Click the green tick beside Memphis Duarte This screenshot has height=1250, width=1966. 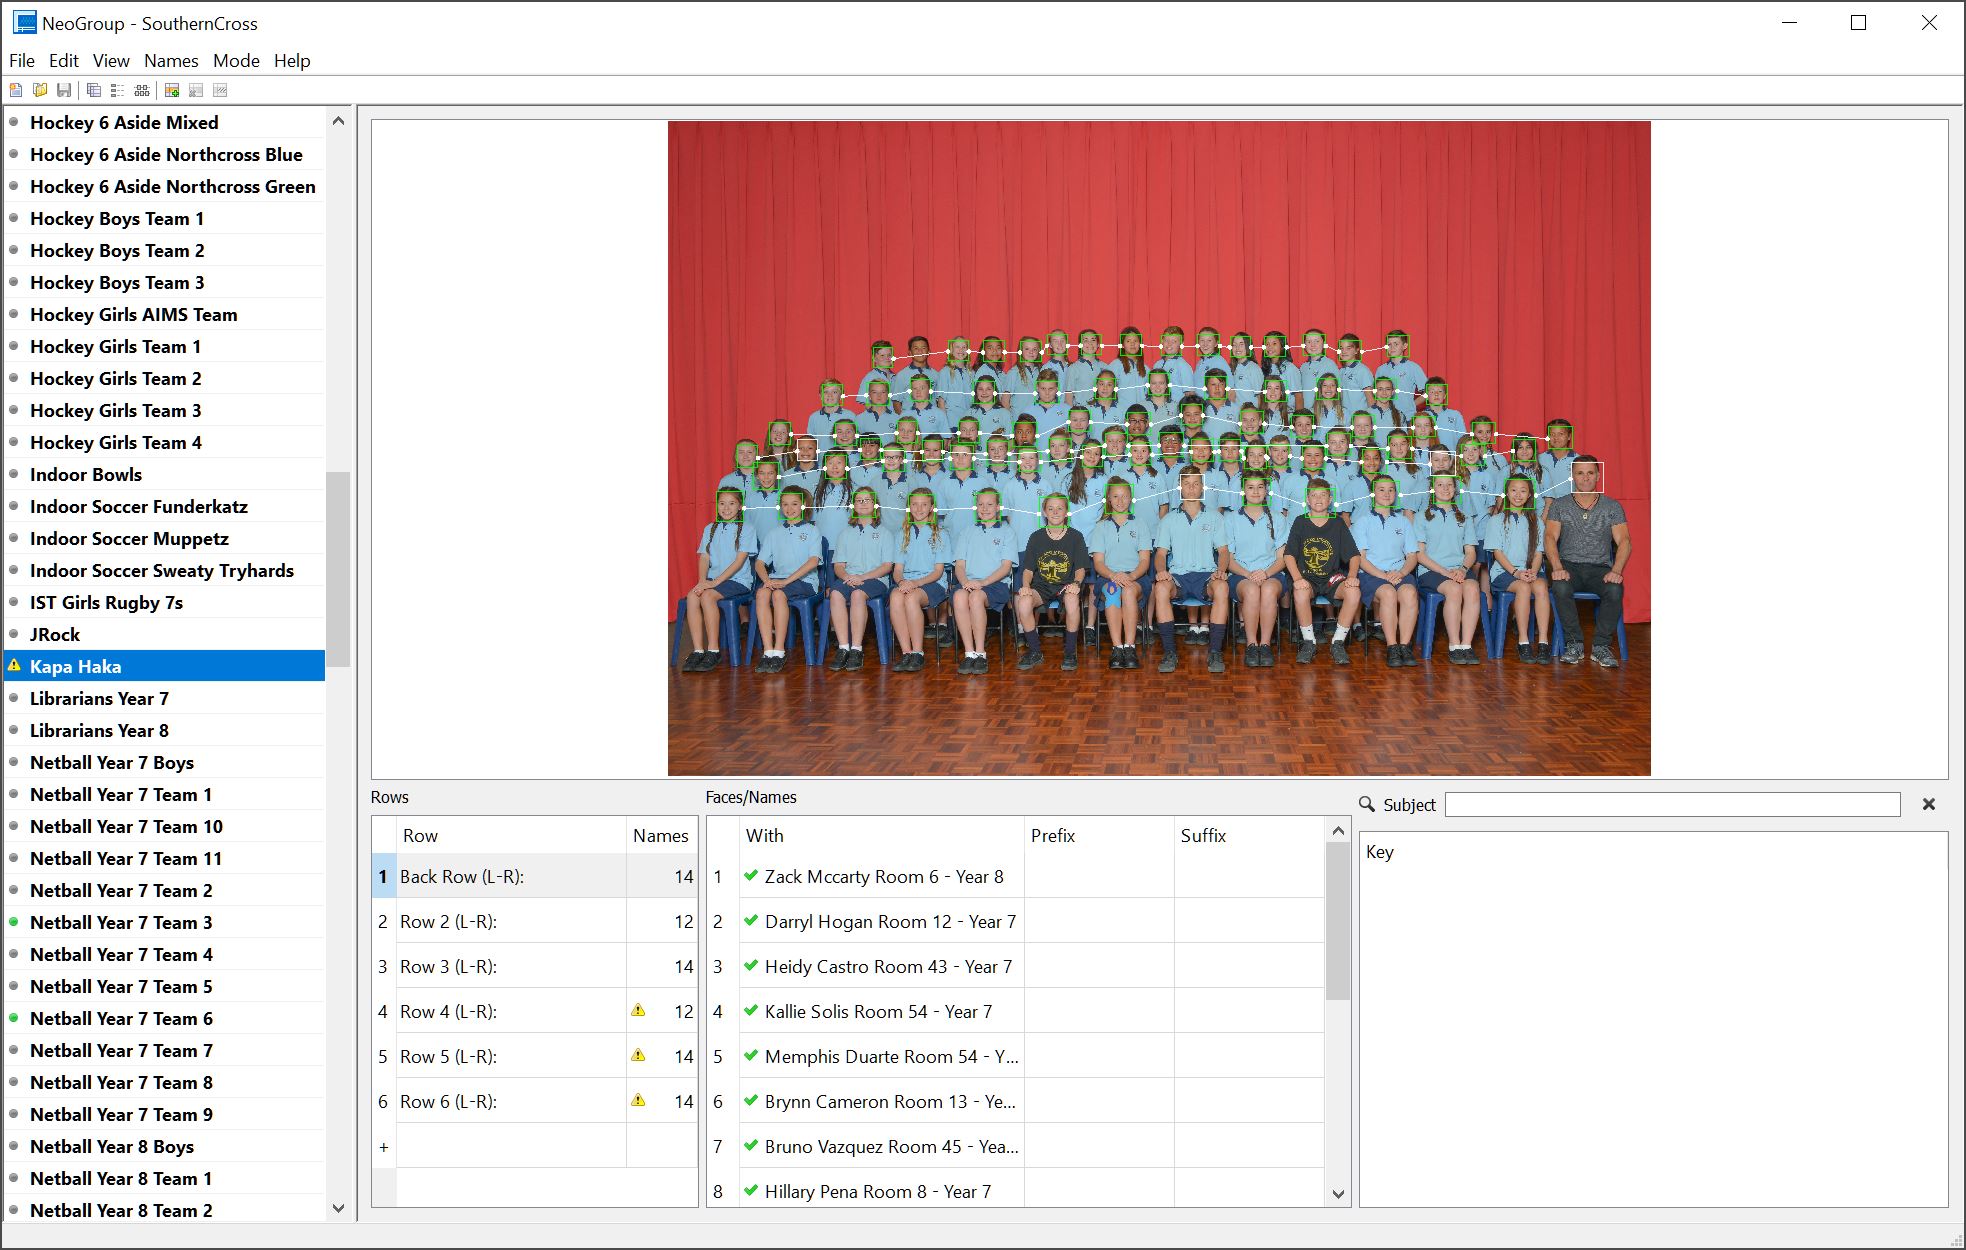point(751,1056)
